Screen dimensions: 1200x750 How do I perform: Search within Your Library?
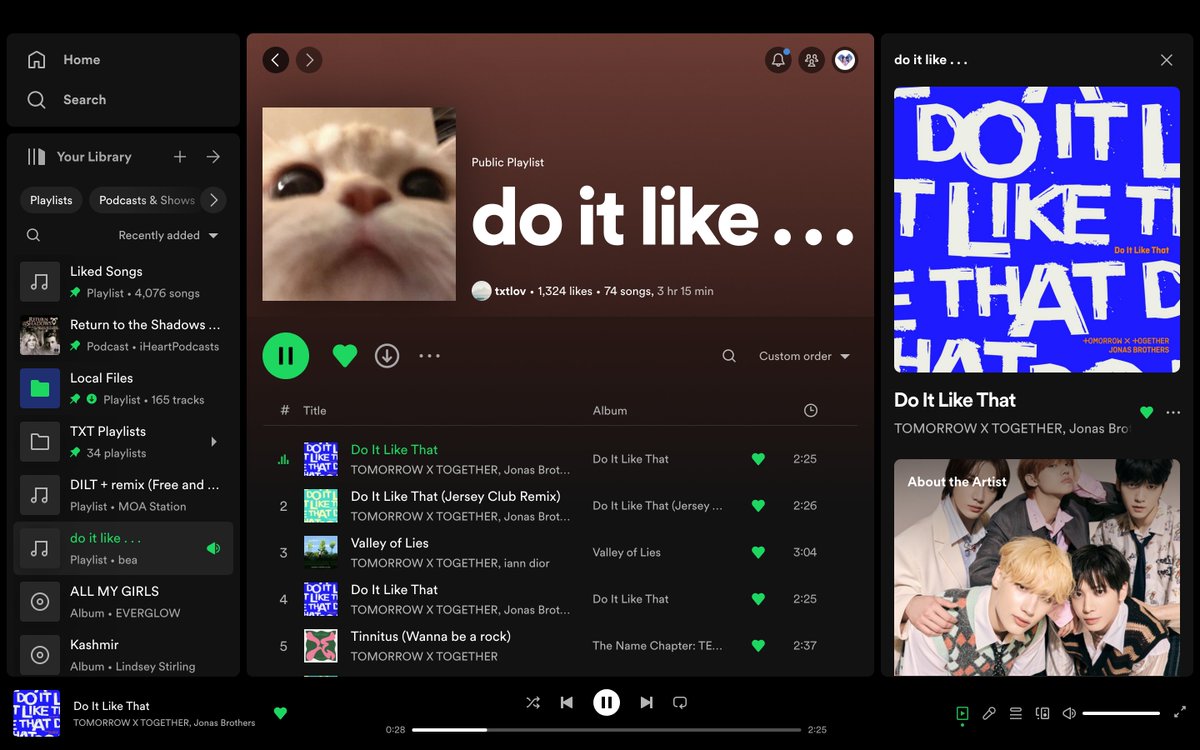coord(34,235)
